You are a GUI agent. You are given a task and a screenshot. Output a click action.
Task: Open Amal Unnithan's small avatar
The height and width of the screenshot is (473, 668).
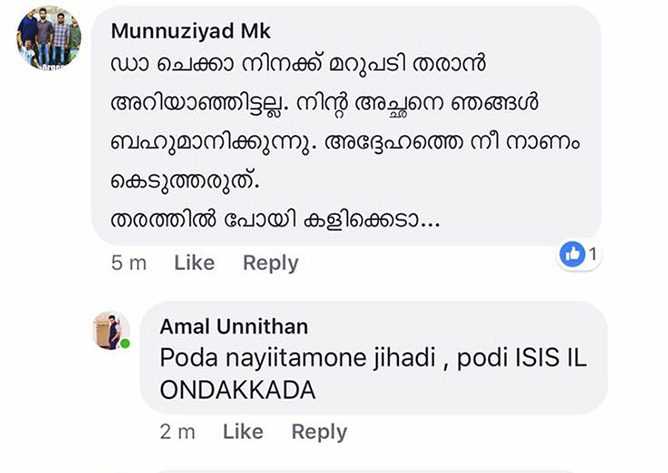click(110, 329)
